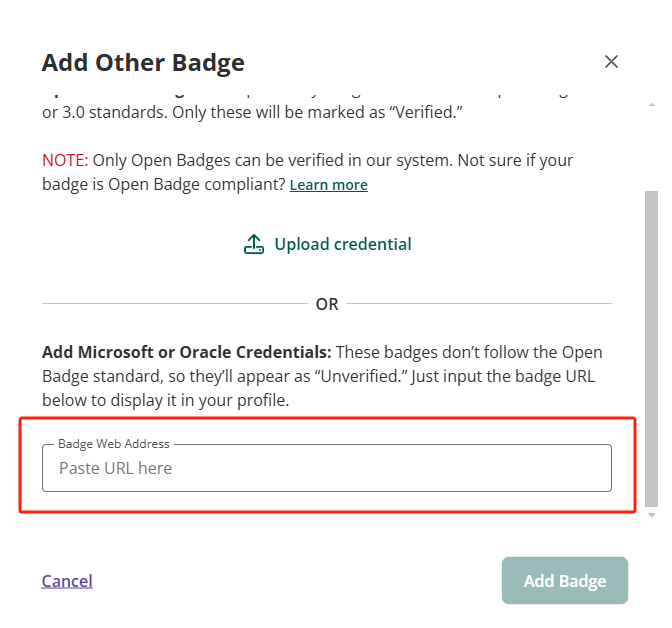Click the OR divider text
This screenshot has height=628, width=672.
[x=327, y=304]
